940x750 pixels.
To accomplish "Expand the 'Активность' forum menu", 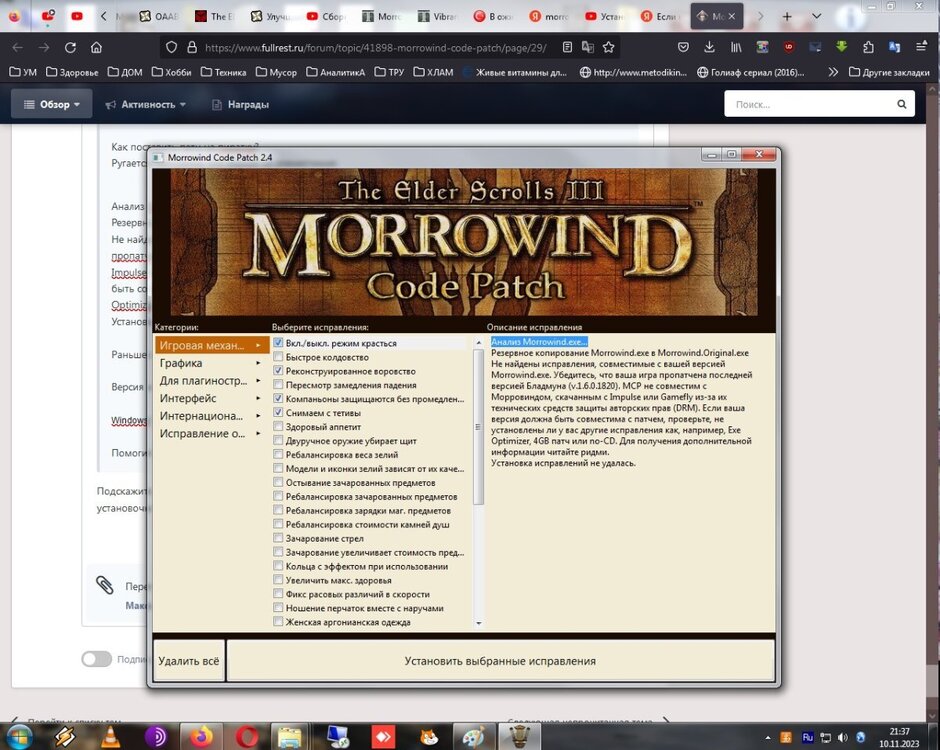I will [x=146, y=104].
